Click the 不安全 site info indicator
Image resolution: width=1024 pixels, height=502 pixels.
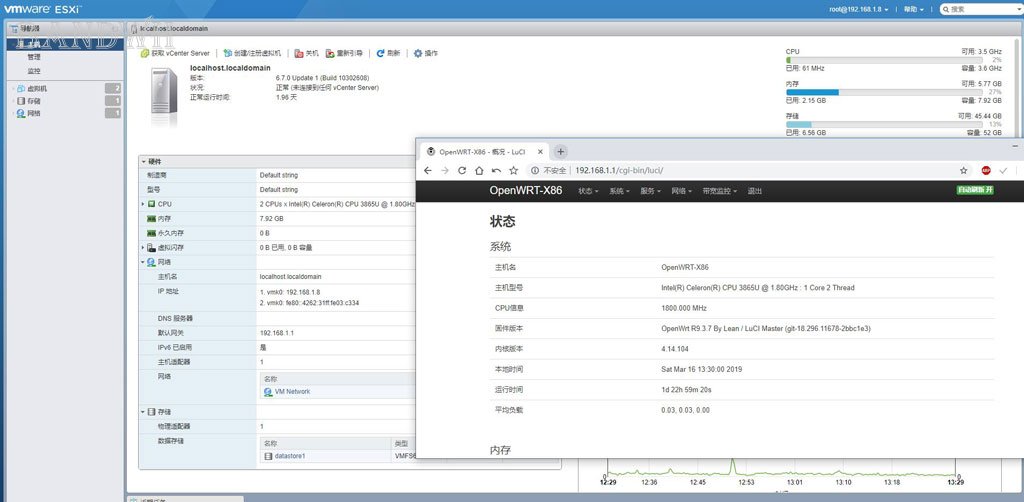(548, 170)
